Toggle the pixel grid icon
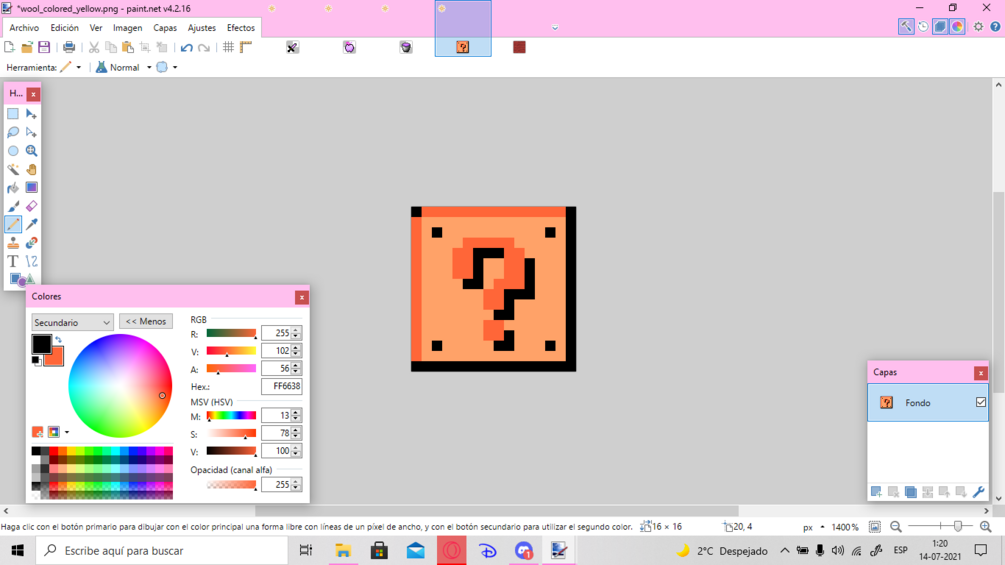This screenshot has width=1005, height=565. point(228,47)
